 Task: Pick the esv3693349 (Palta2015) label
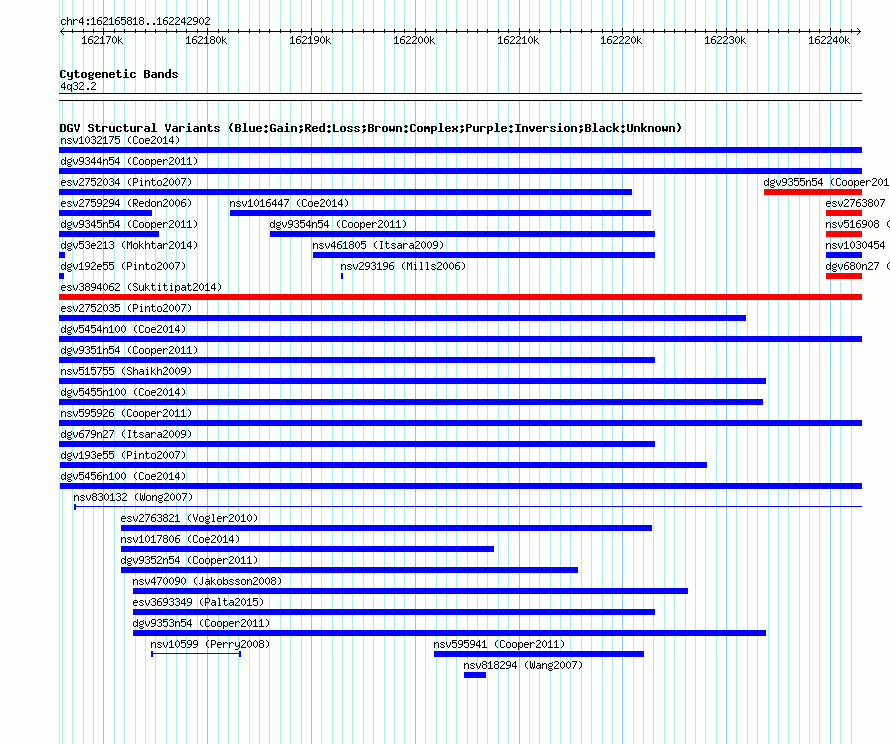[x=198, y=602]
